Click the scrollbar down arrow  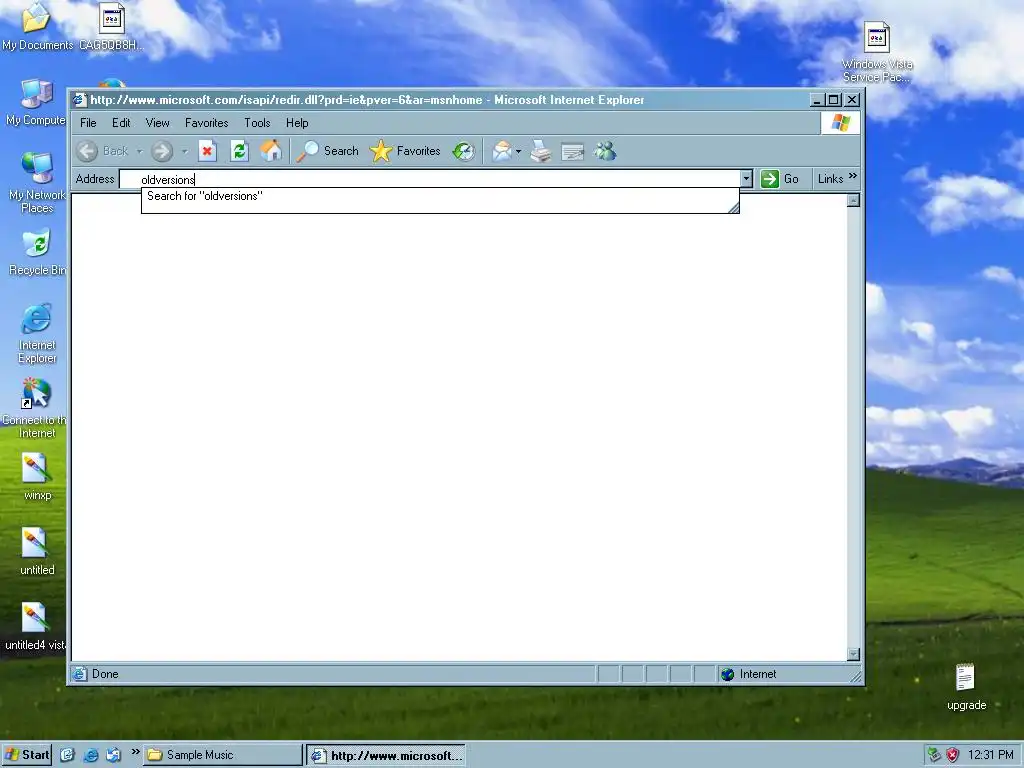(853, 654)
